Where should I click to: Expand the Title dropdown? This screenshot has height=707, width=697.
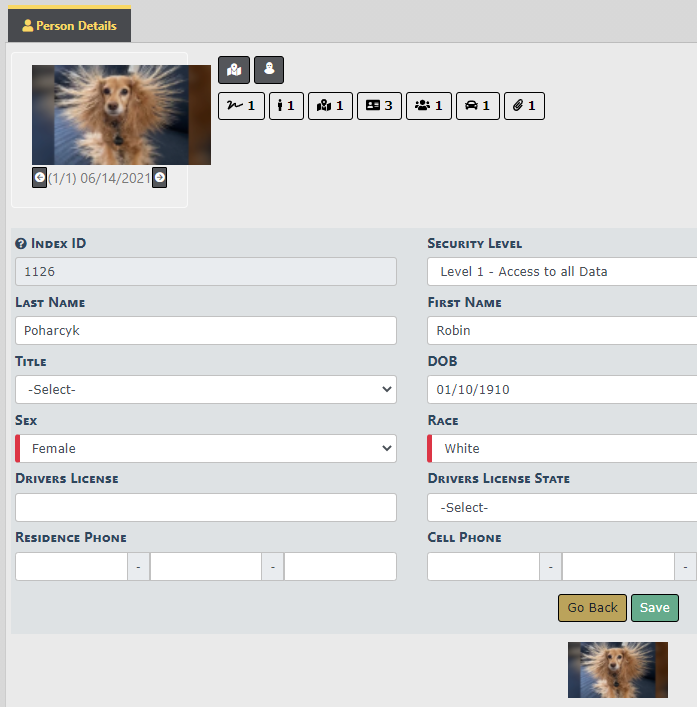(x=205, y=390)
